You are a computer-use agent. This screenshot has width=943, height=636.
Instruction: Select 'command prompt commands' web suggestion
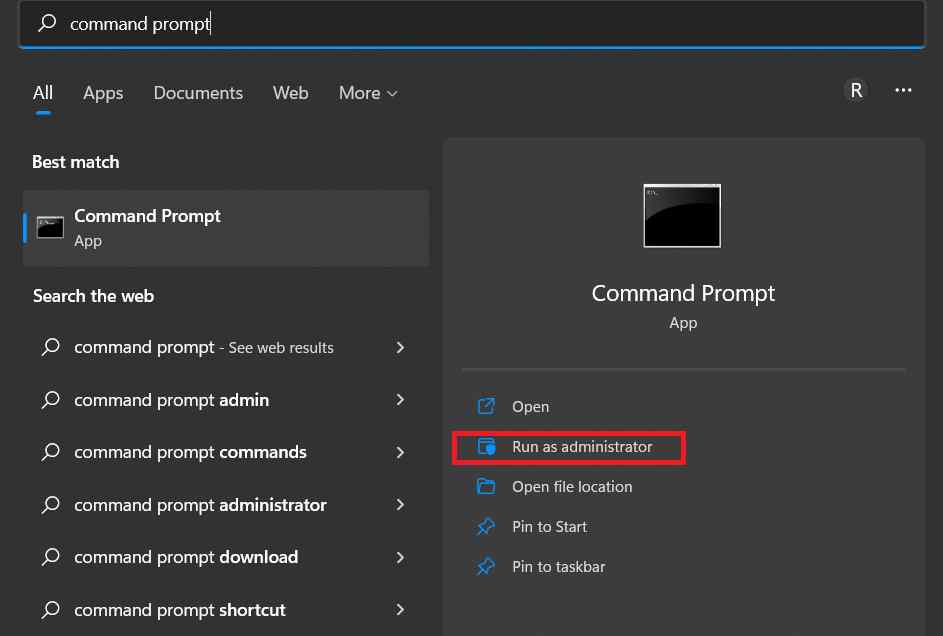tap(226, 452)
